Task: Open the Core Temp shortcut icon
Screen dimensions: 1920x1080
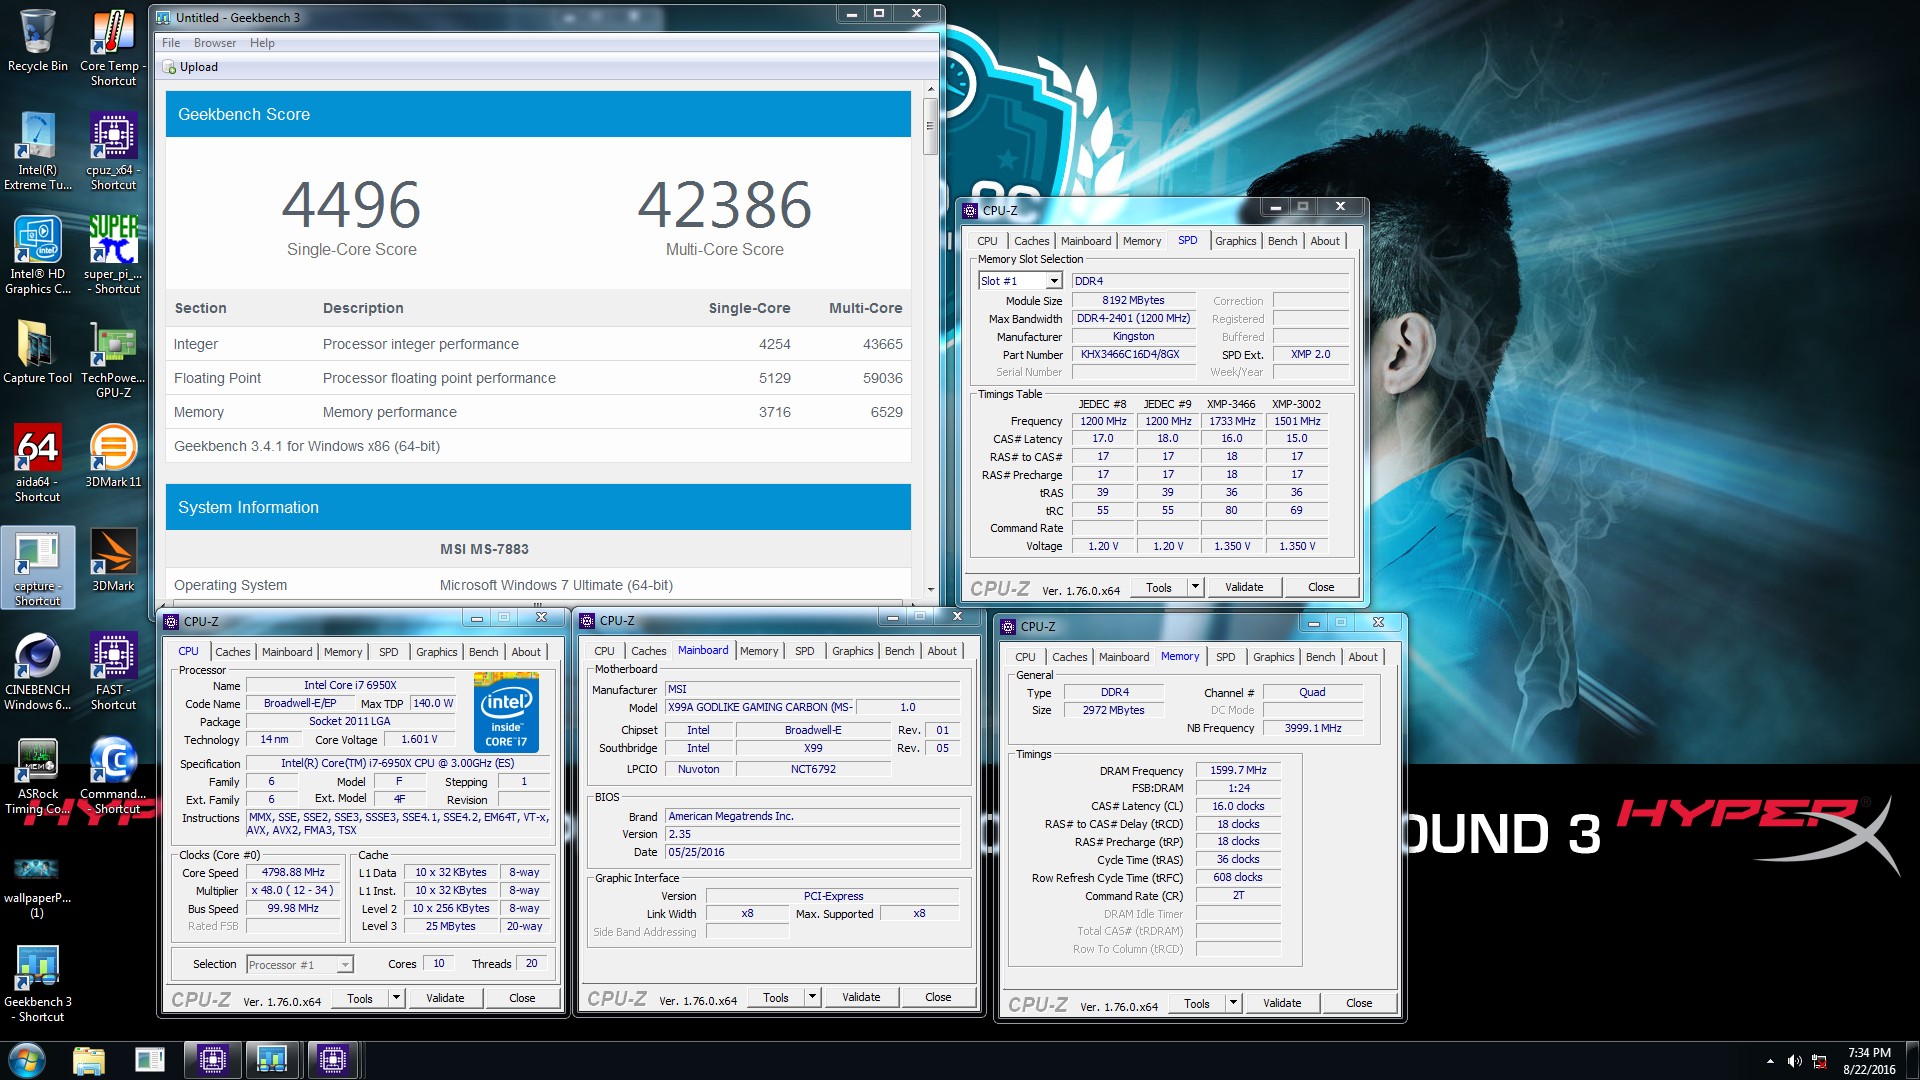Action: [113, 48]
